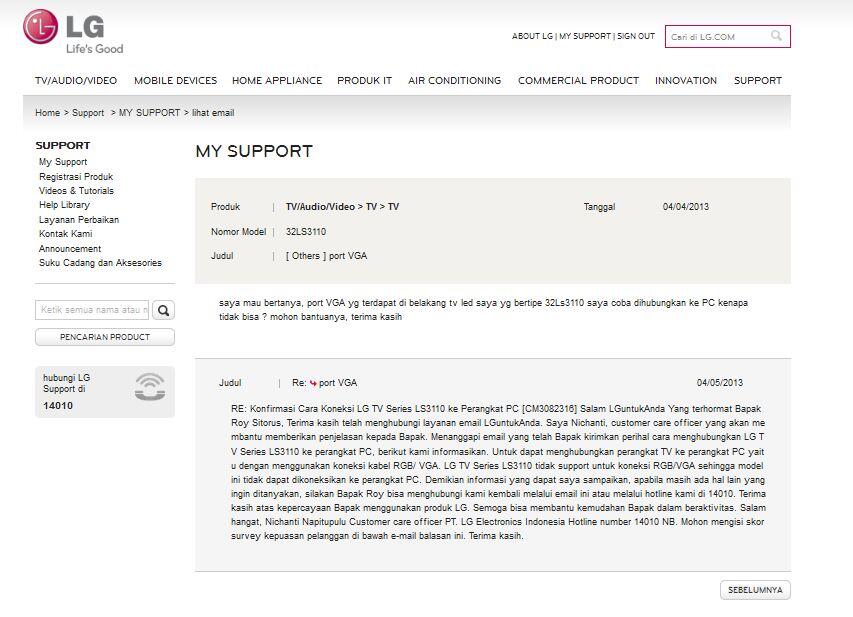Image resolution: width=853 pixels, height=617 pixels.
Task: Open Kontak Kami in the sidebar
Action: point(66,234)
